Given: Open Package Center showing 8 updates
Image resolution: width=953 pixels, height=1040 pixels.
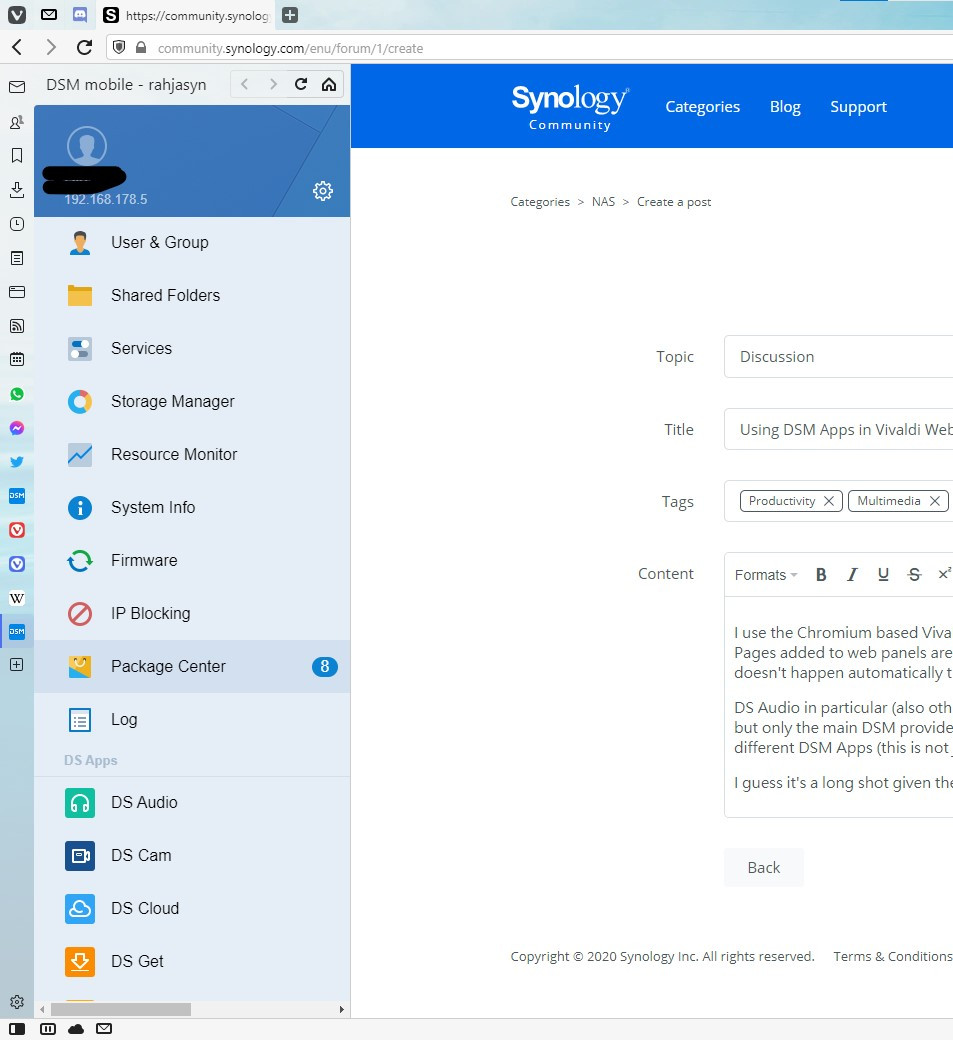Looking at the screenshot, I should [x=170, y=666].
